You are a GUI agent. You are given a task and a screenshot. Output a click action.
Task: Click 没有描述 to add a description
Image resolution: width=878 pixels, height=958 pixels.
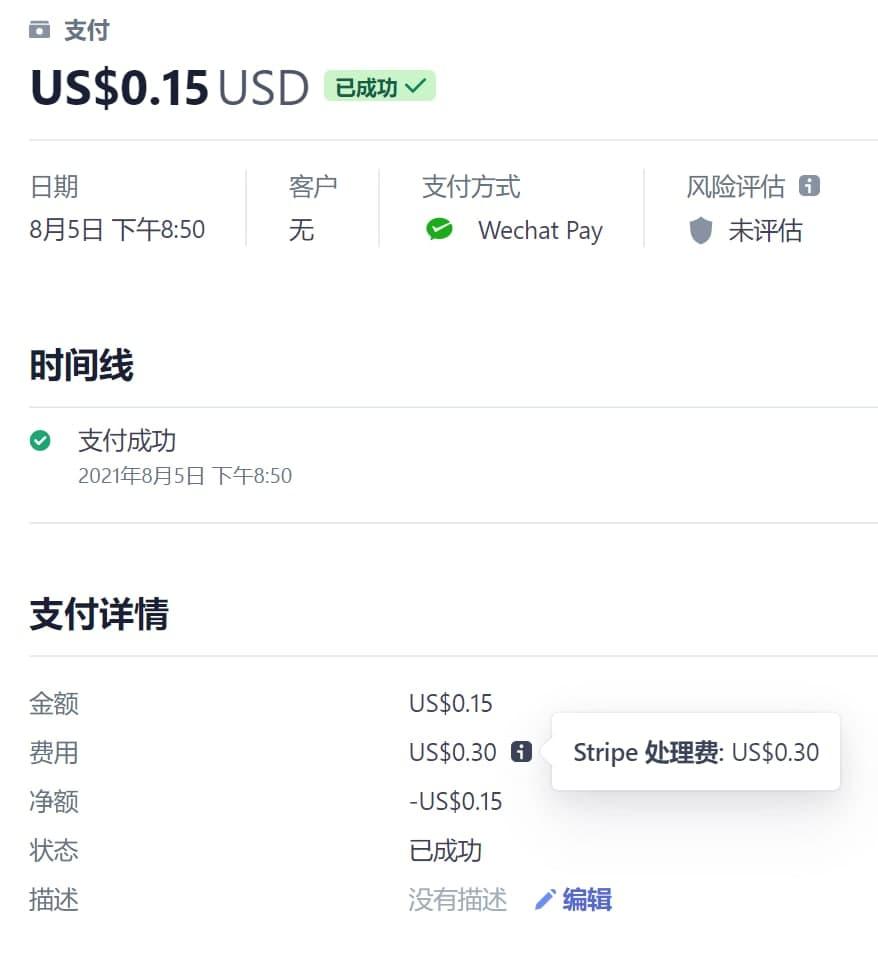[x=458, y=899]
